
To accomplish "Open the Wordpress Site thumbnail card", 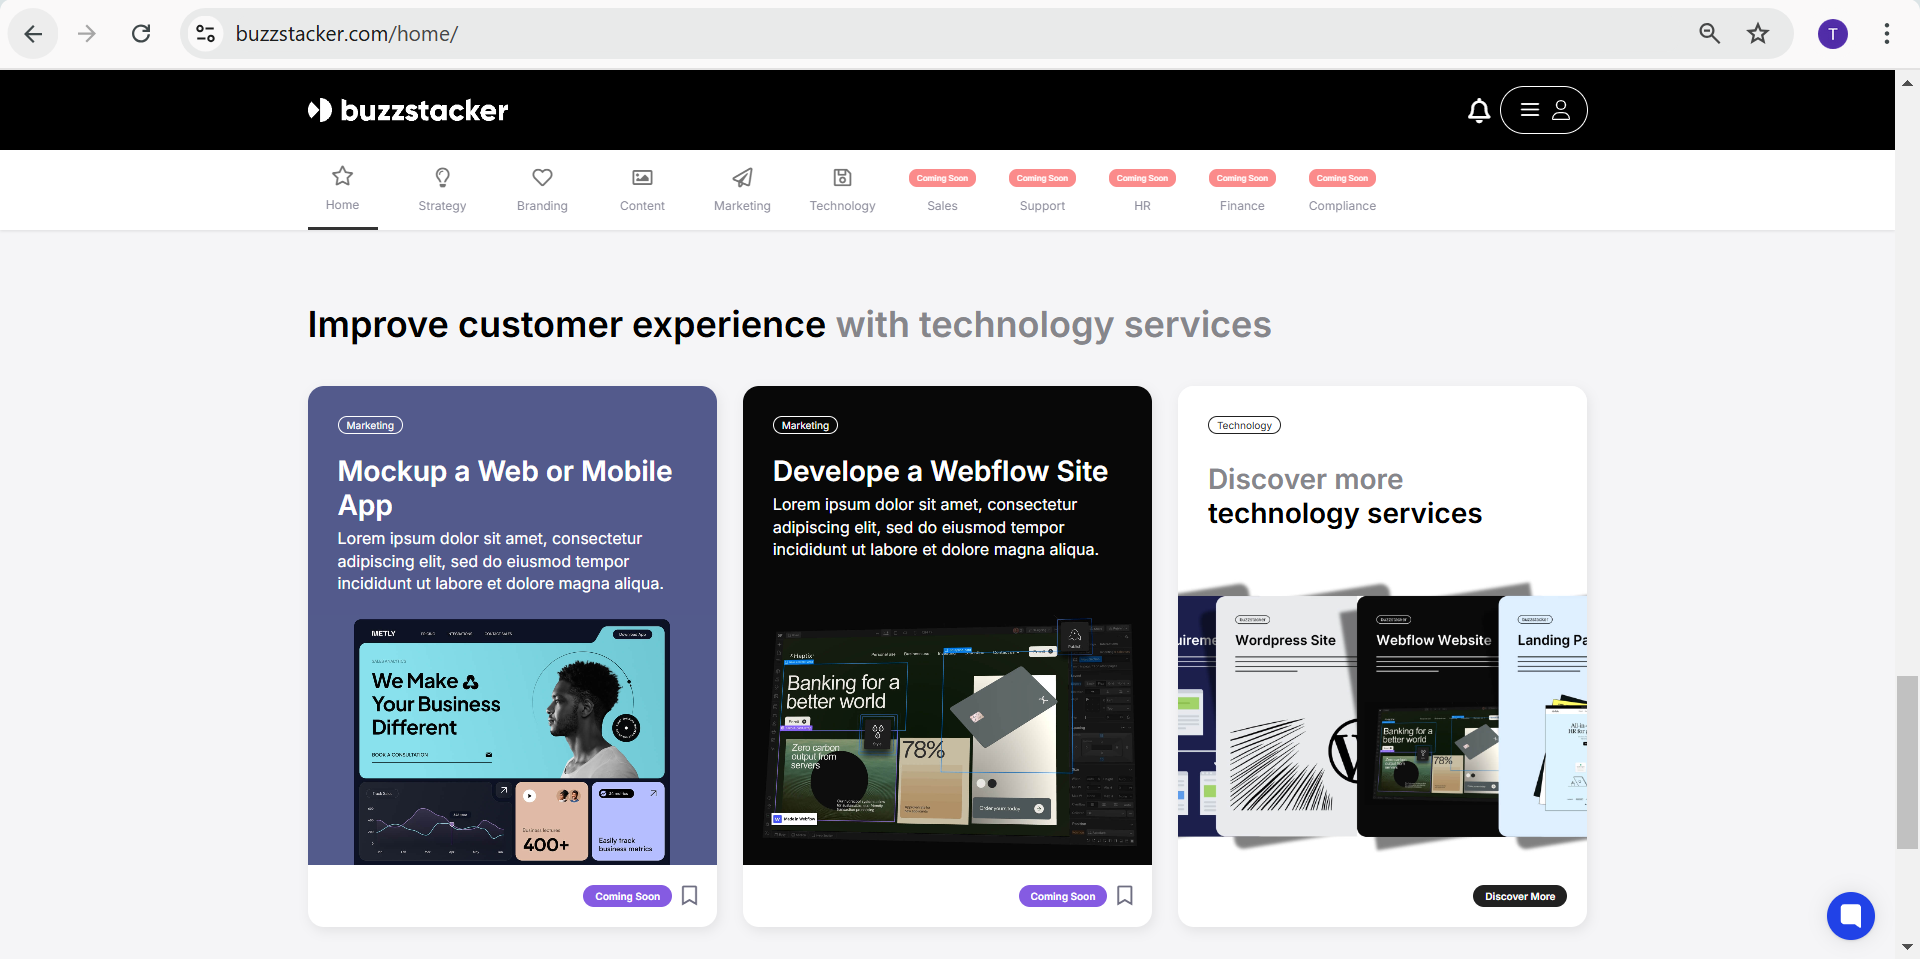I will tap(1286, 716).
